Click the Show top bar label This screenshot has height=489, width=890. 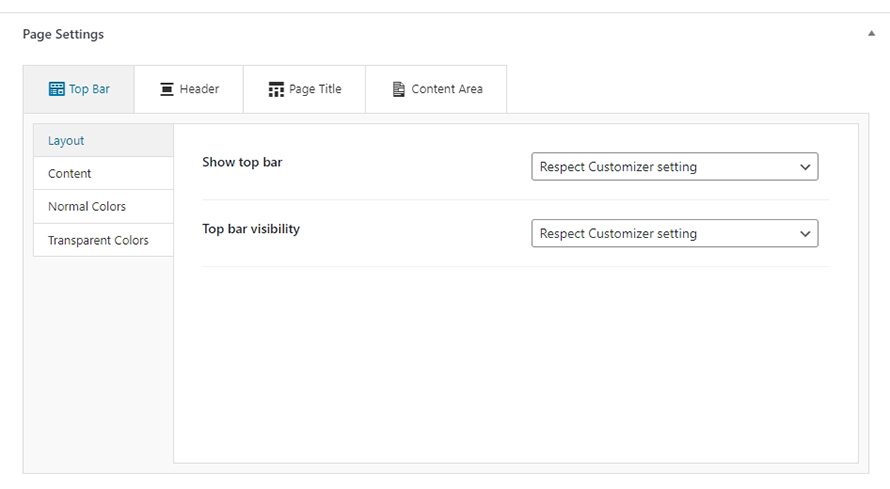[x=242, y=162]
